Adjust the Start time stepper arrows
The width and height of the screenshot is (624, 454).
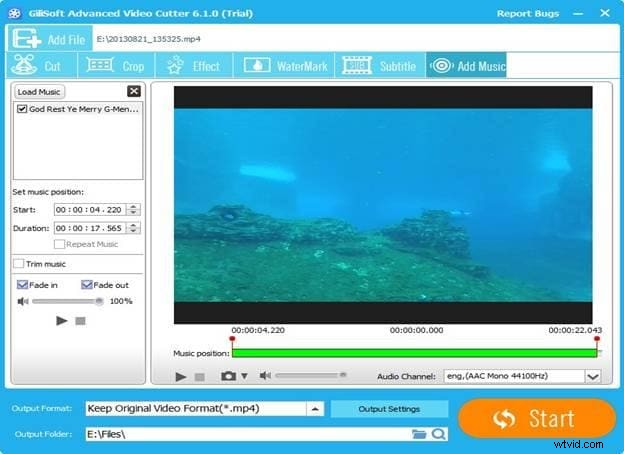point(133,210)
